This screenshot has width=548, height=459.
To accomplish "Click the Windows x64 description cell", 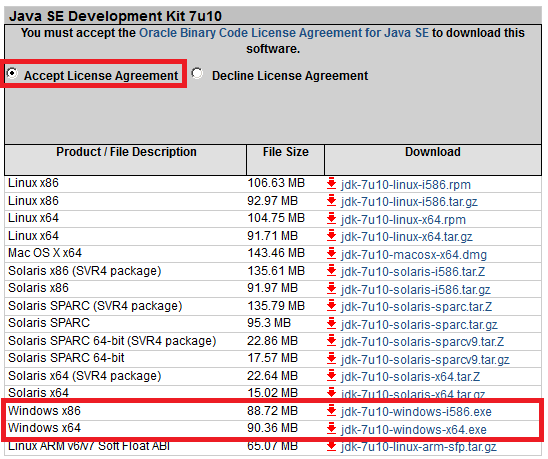I will [44, 428].
